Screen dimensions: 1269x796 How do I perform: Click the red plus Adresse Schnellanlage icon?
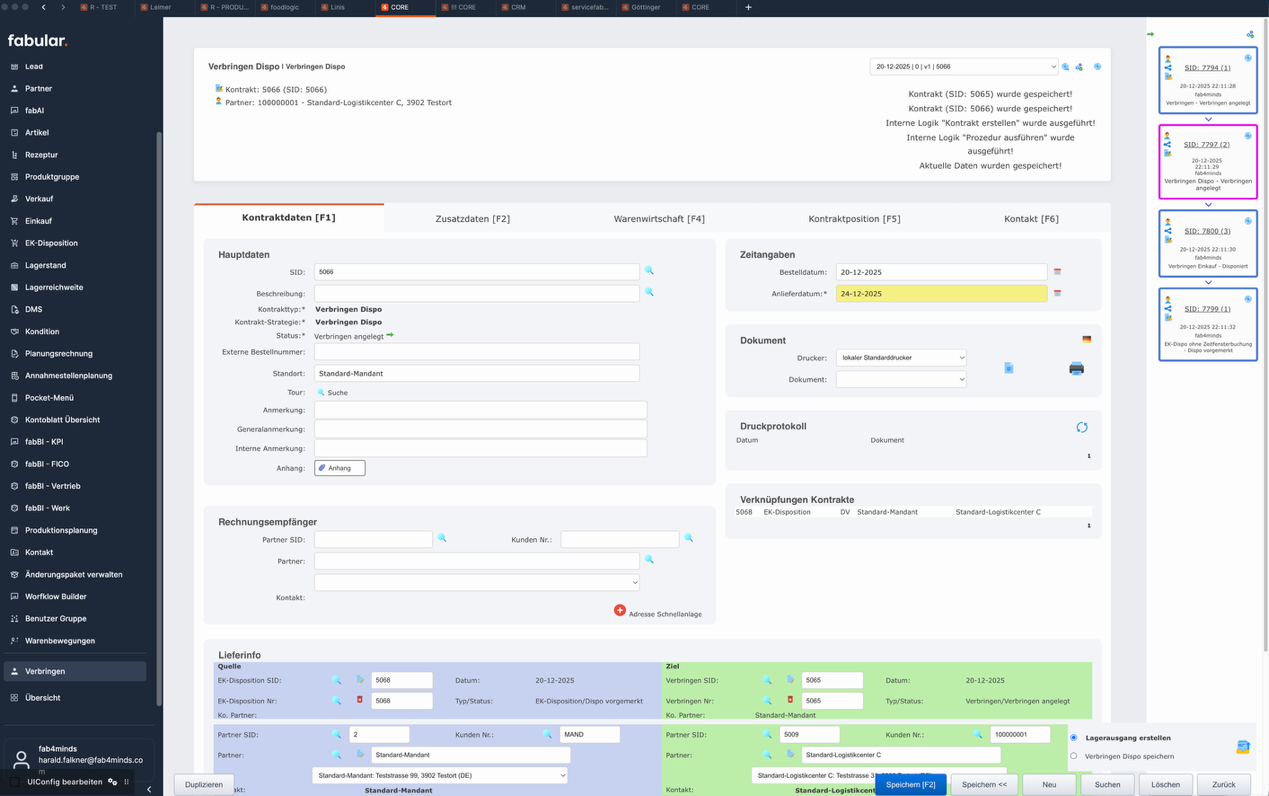click(x=620, y=610)
